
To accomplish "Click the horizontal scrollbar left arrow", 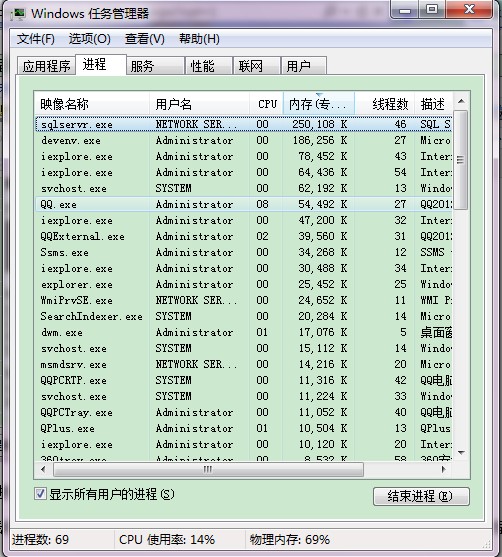I will tap(43, 469).
